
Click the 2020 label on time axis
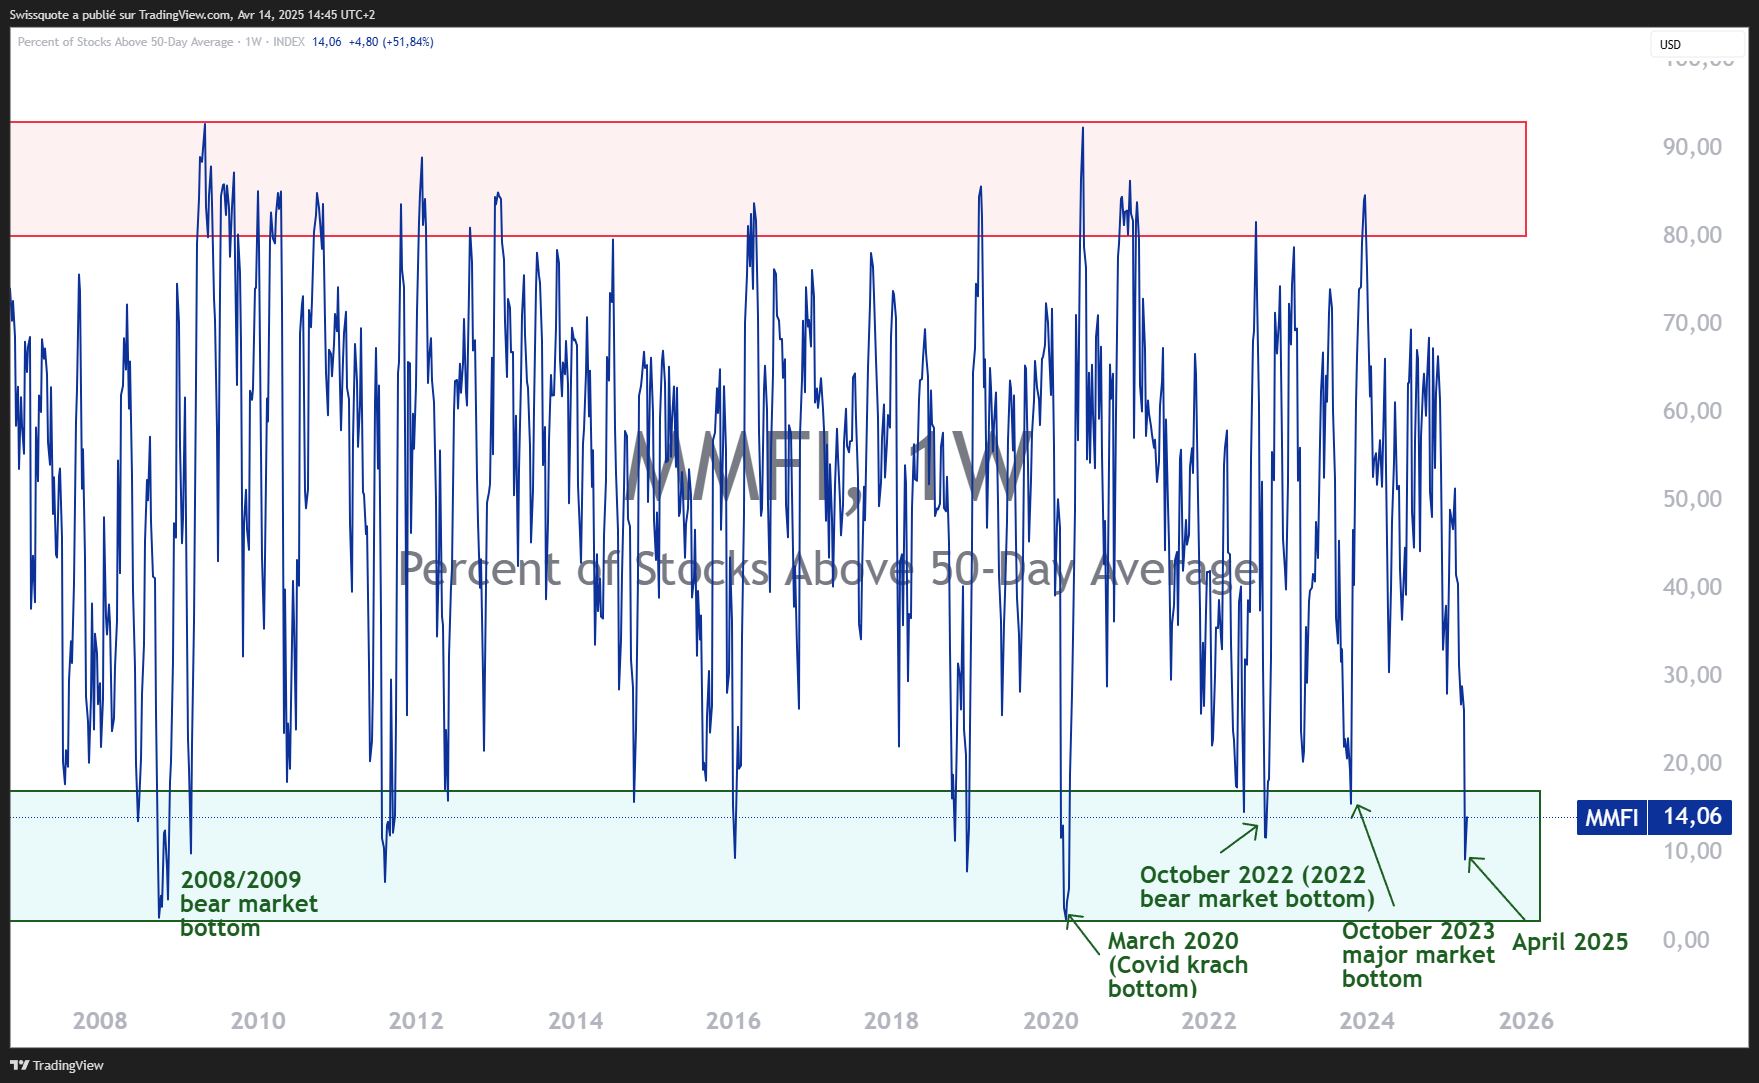(x=1051, y=1021)
